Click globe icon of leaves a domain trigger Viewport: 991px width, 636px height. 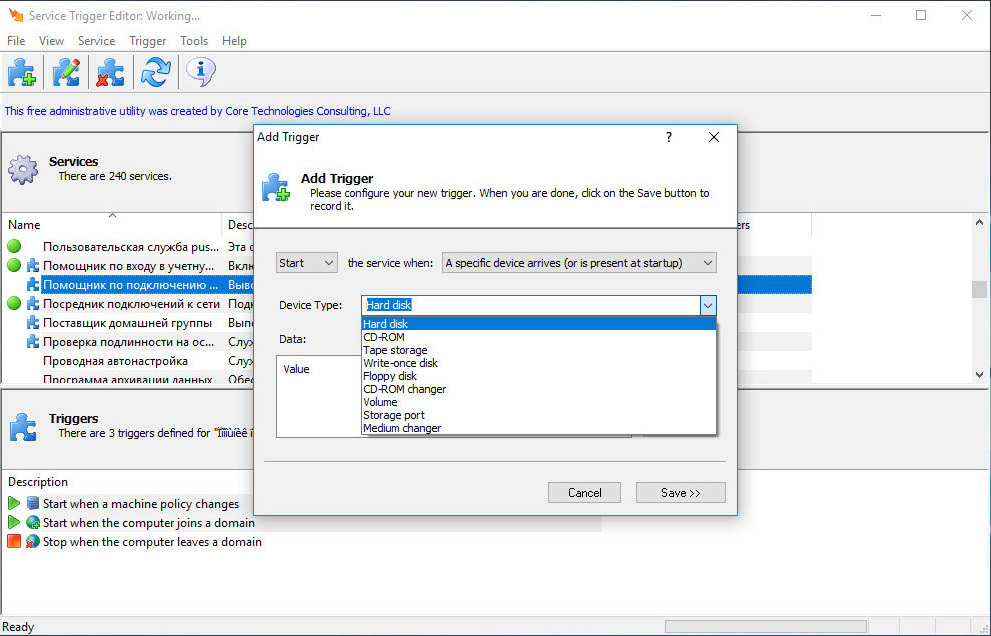pyautogui.click(x=33, y=541)
